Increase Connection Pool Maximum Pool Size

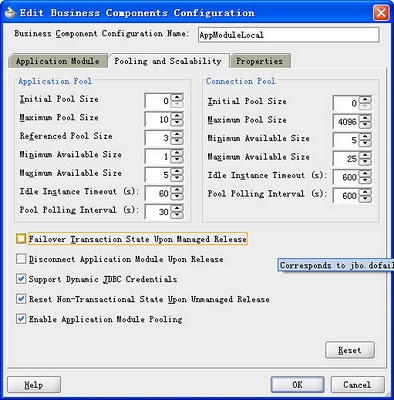(x=366, y=118)
